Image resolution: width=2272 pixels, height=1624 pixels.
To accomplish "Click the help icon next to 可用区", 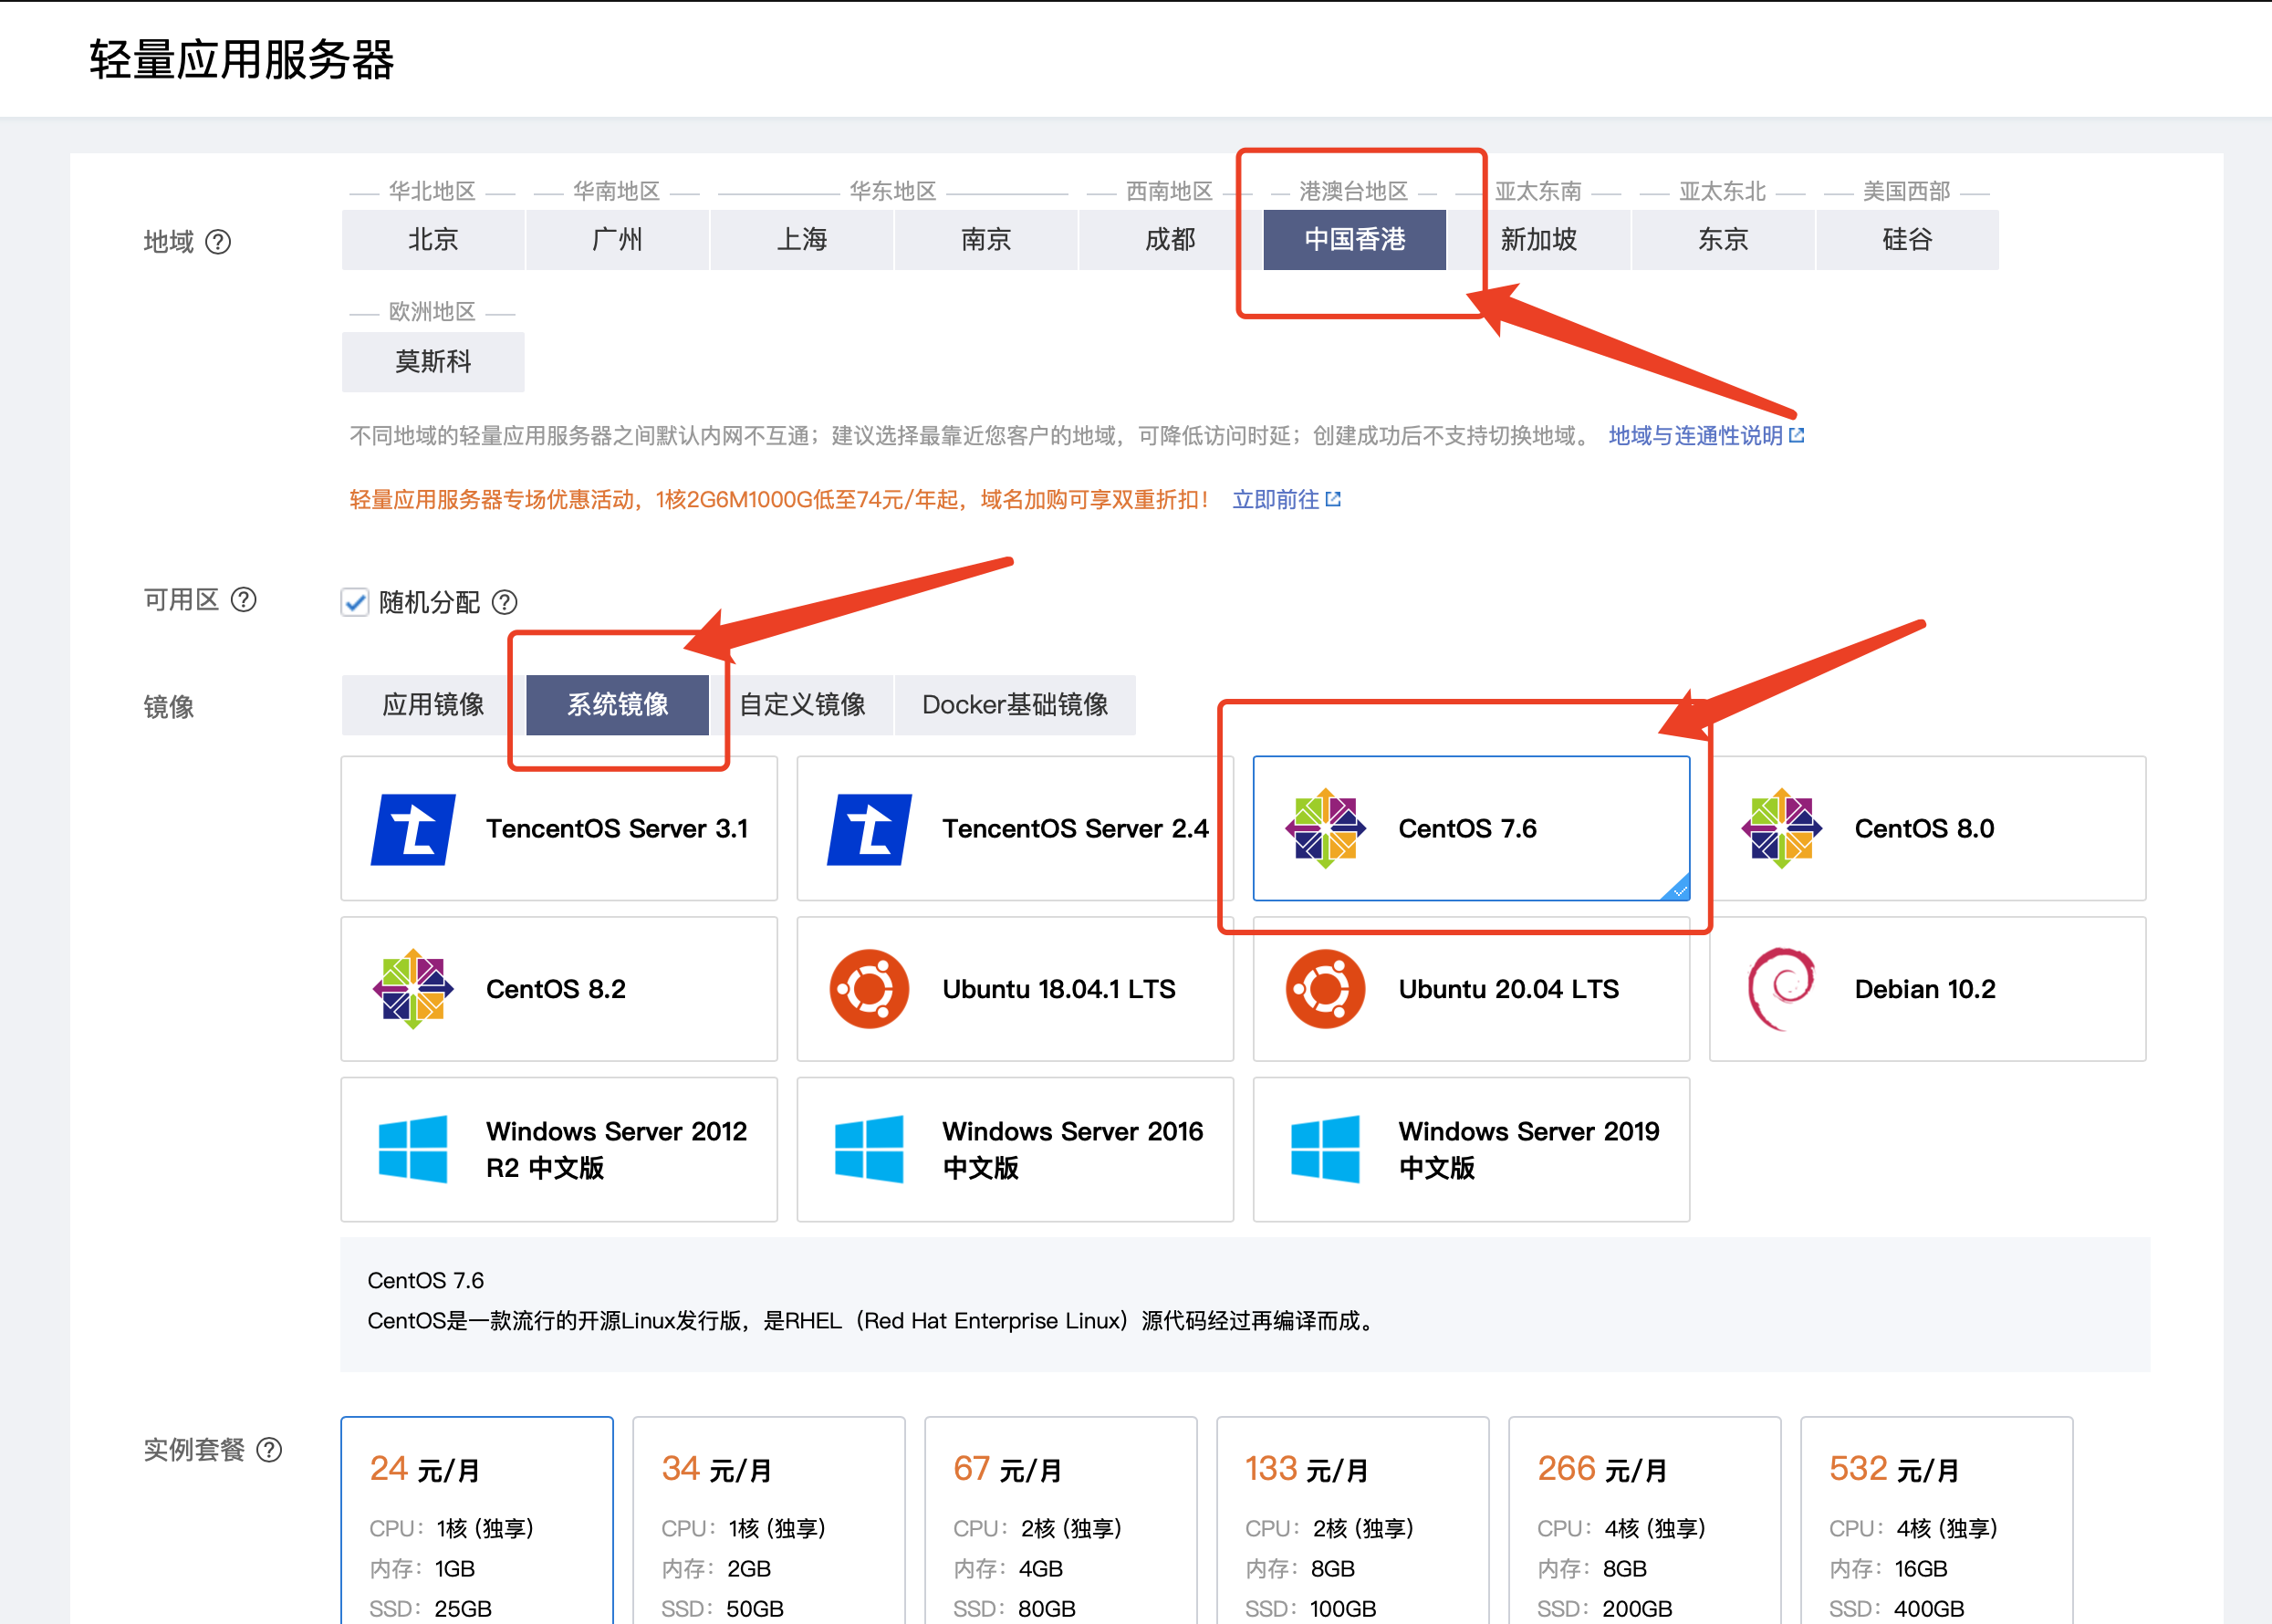I will click(x=244, y=599).
